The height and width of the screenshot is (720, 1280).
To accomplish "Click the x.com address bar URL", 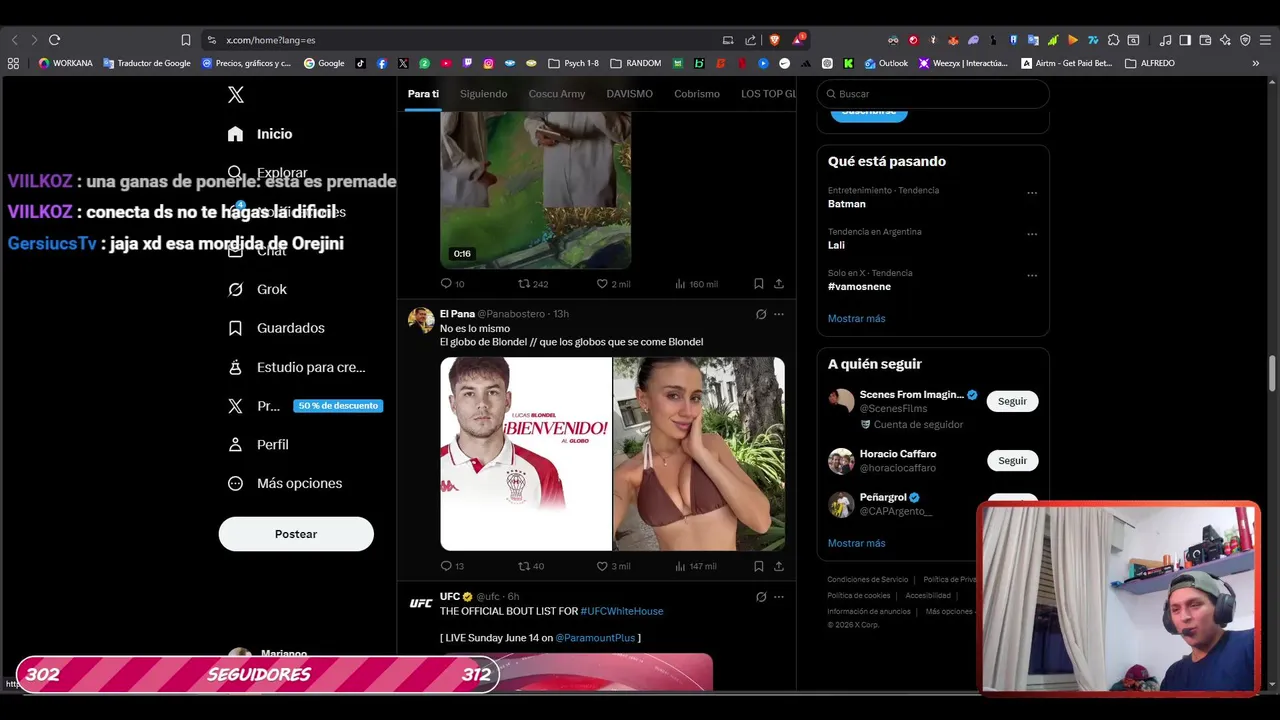I will coord(270,40).
